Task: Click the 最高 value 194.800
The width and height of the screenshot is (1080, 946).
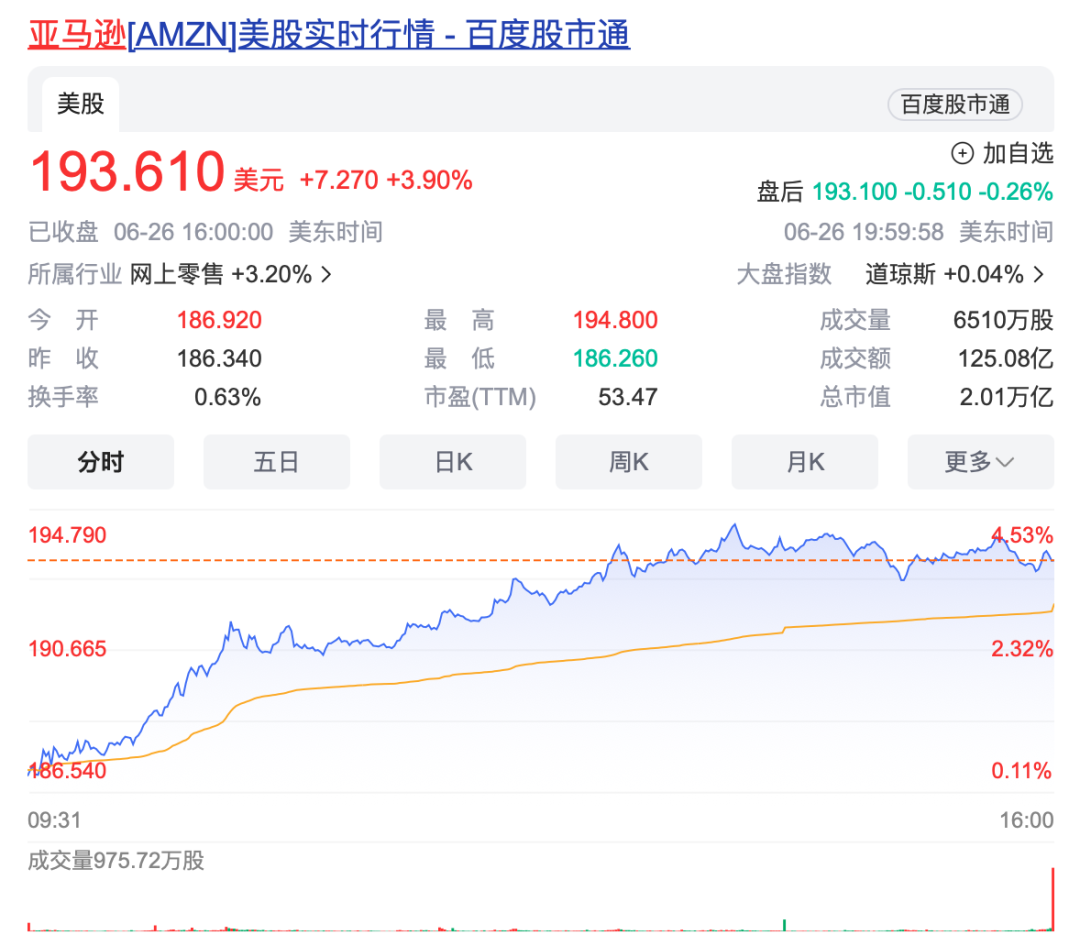Action: click(615, 320)
